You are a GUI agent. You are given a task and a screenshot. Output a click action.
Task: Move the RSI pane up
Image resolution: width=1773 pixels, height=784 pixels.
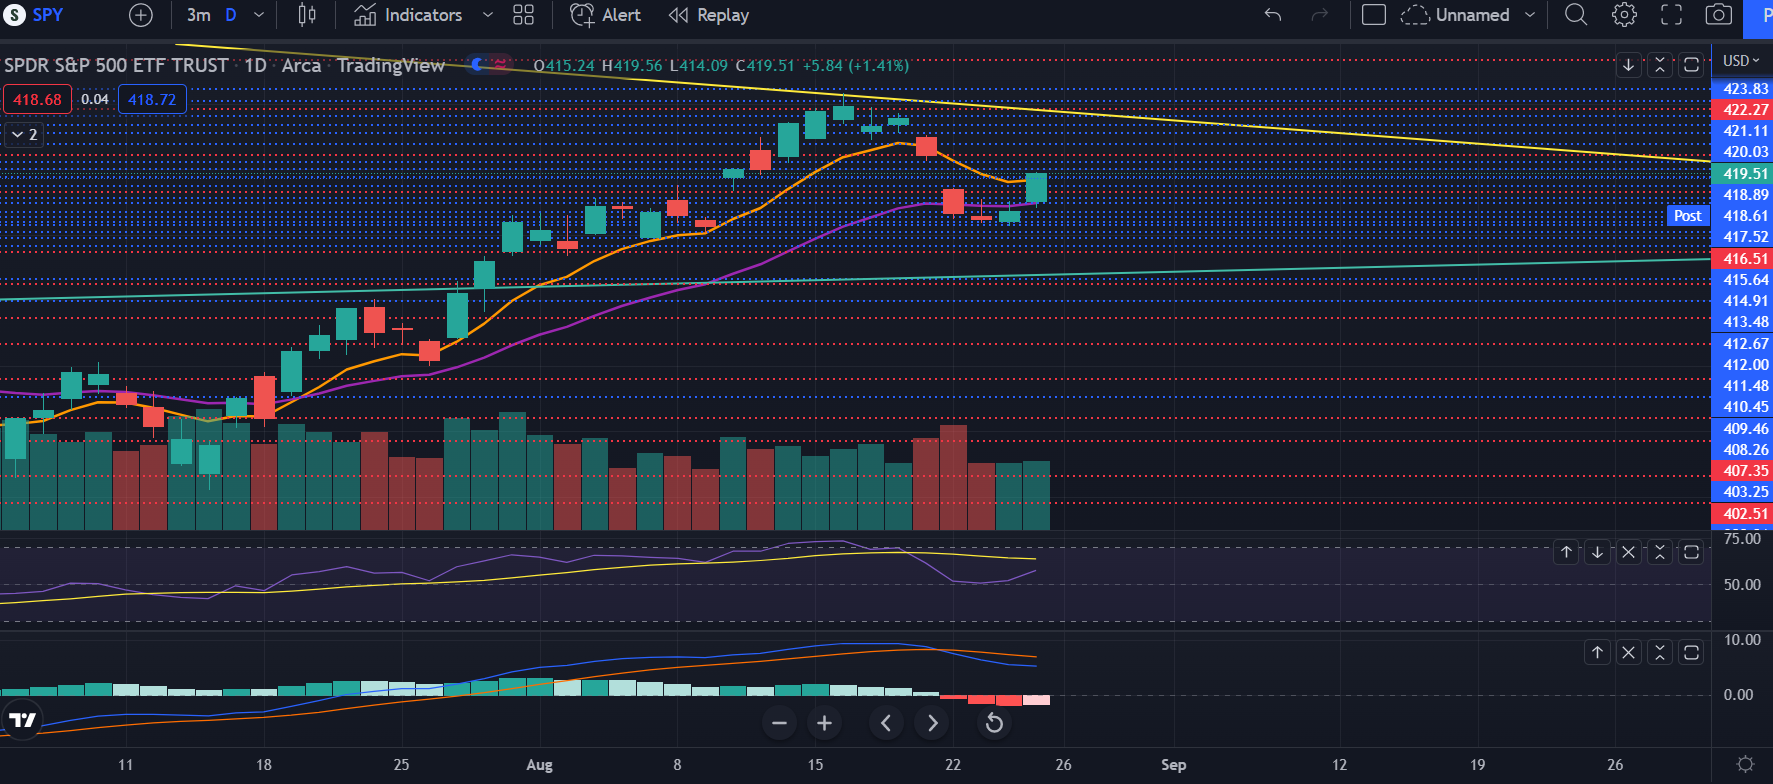(1567, 552)
